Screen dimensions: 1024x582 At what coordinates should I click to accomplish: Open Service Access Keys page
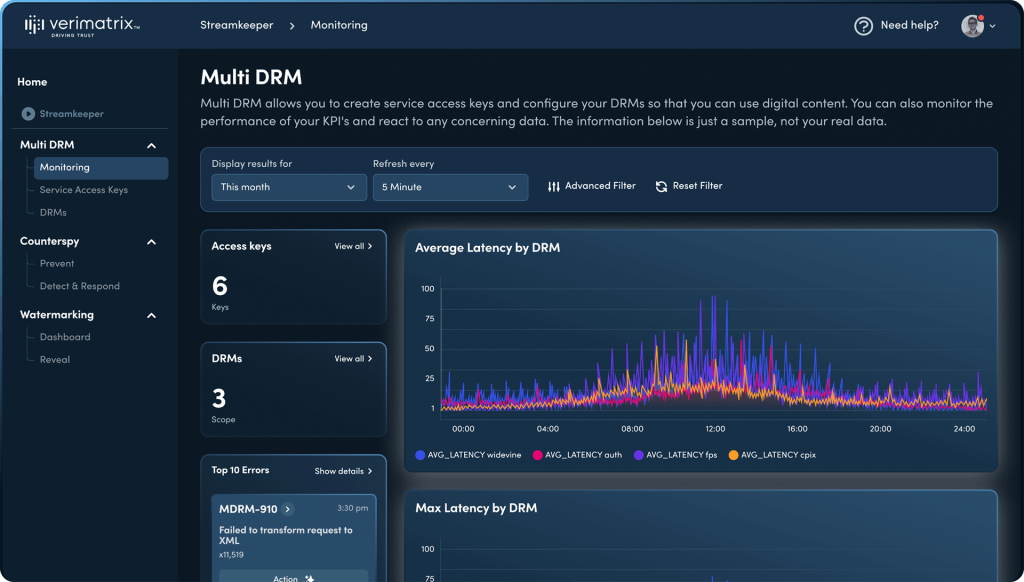click(x=84, y=190)
